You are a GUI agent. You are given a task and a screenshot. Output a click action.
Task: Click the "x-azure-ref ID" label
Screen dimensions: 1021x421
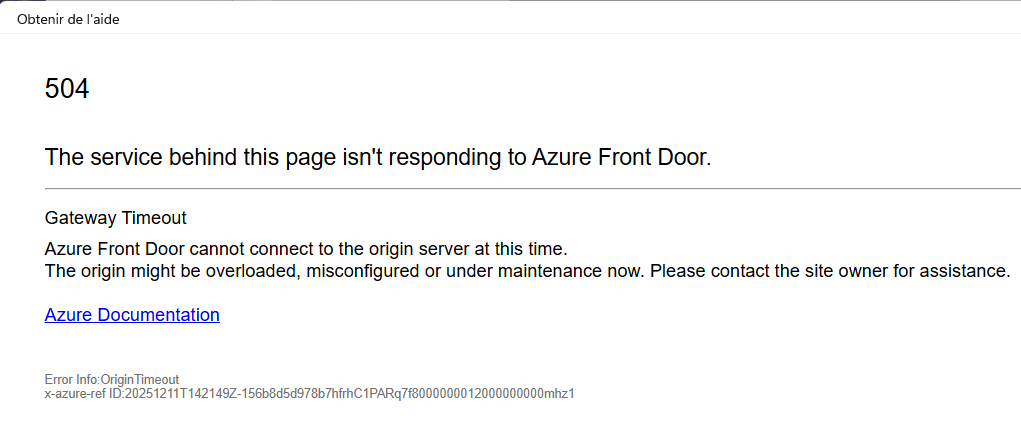pos(84,394)
